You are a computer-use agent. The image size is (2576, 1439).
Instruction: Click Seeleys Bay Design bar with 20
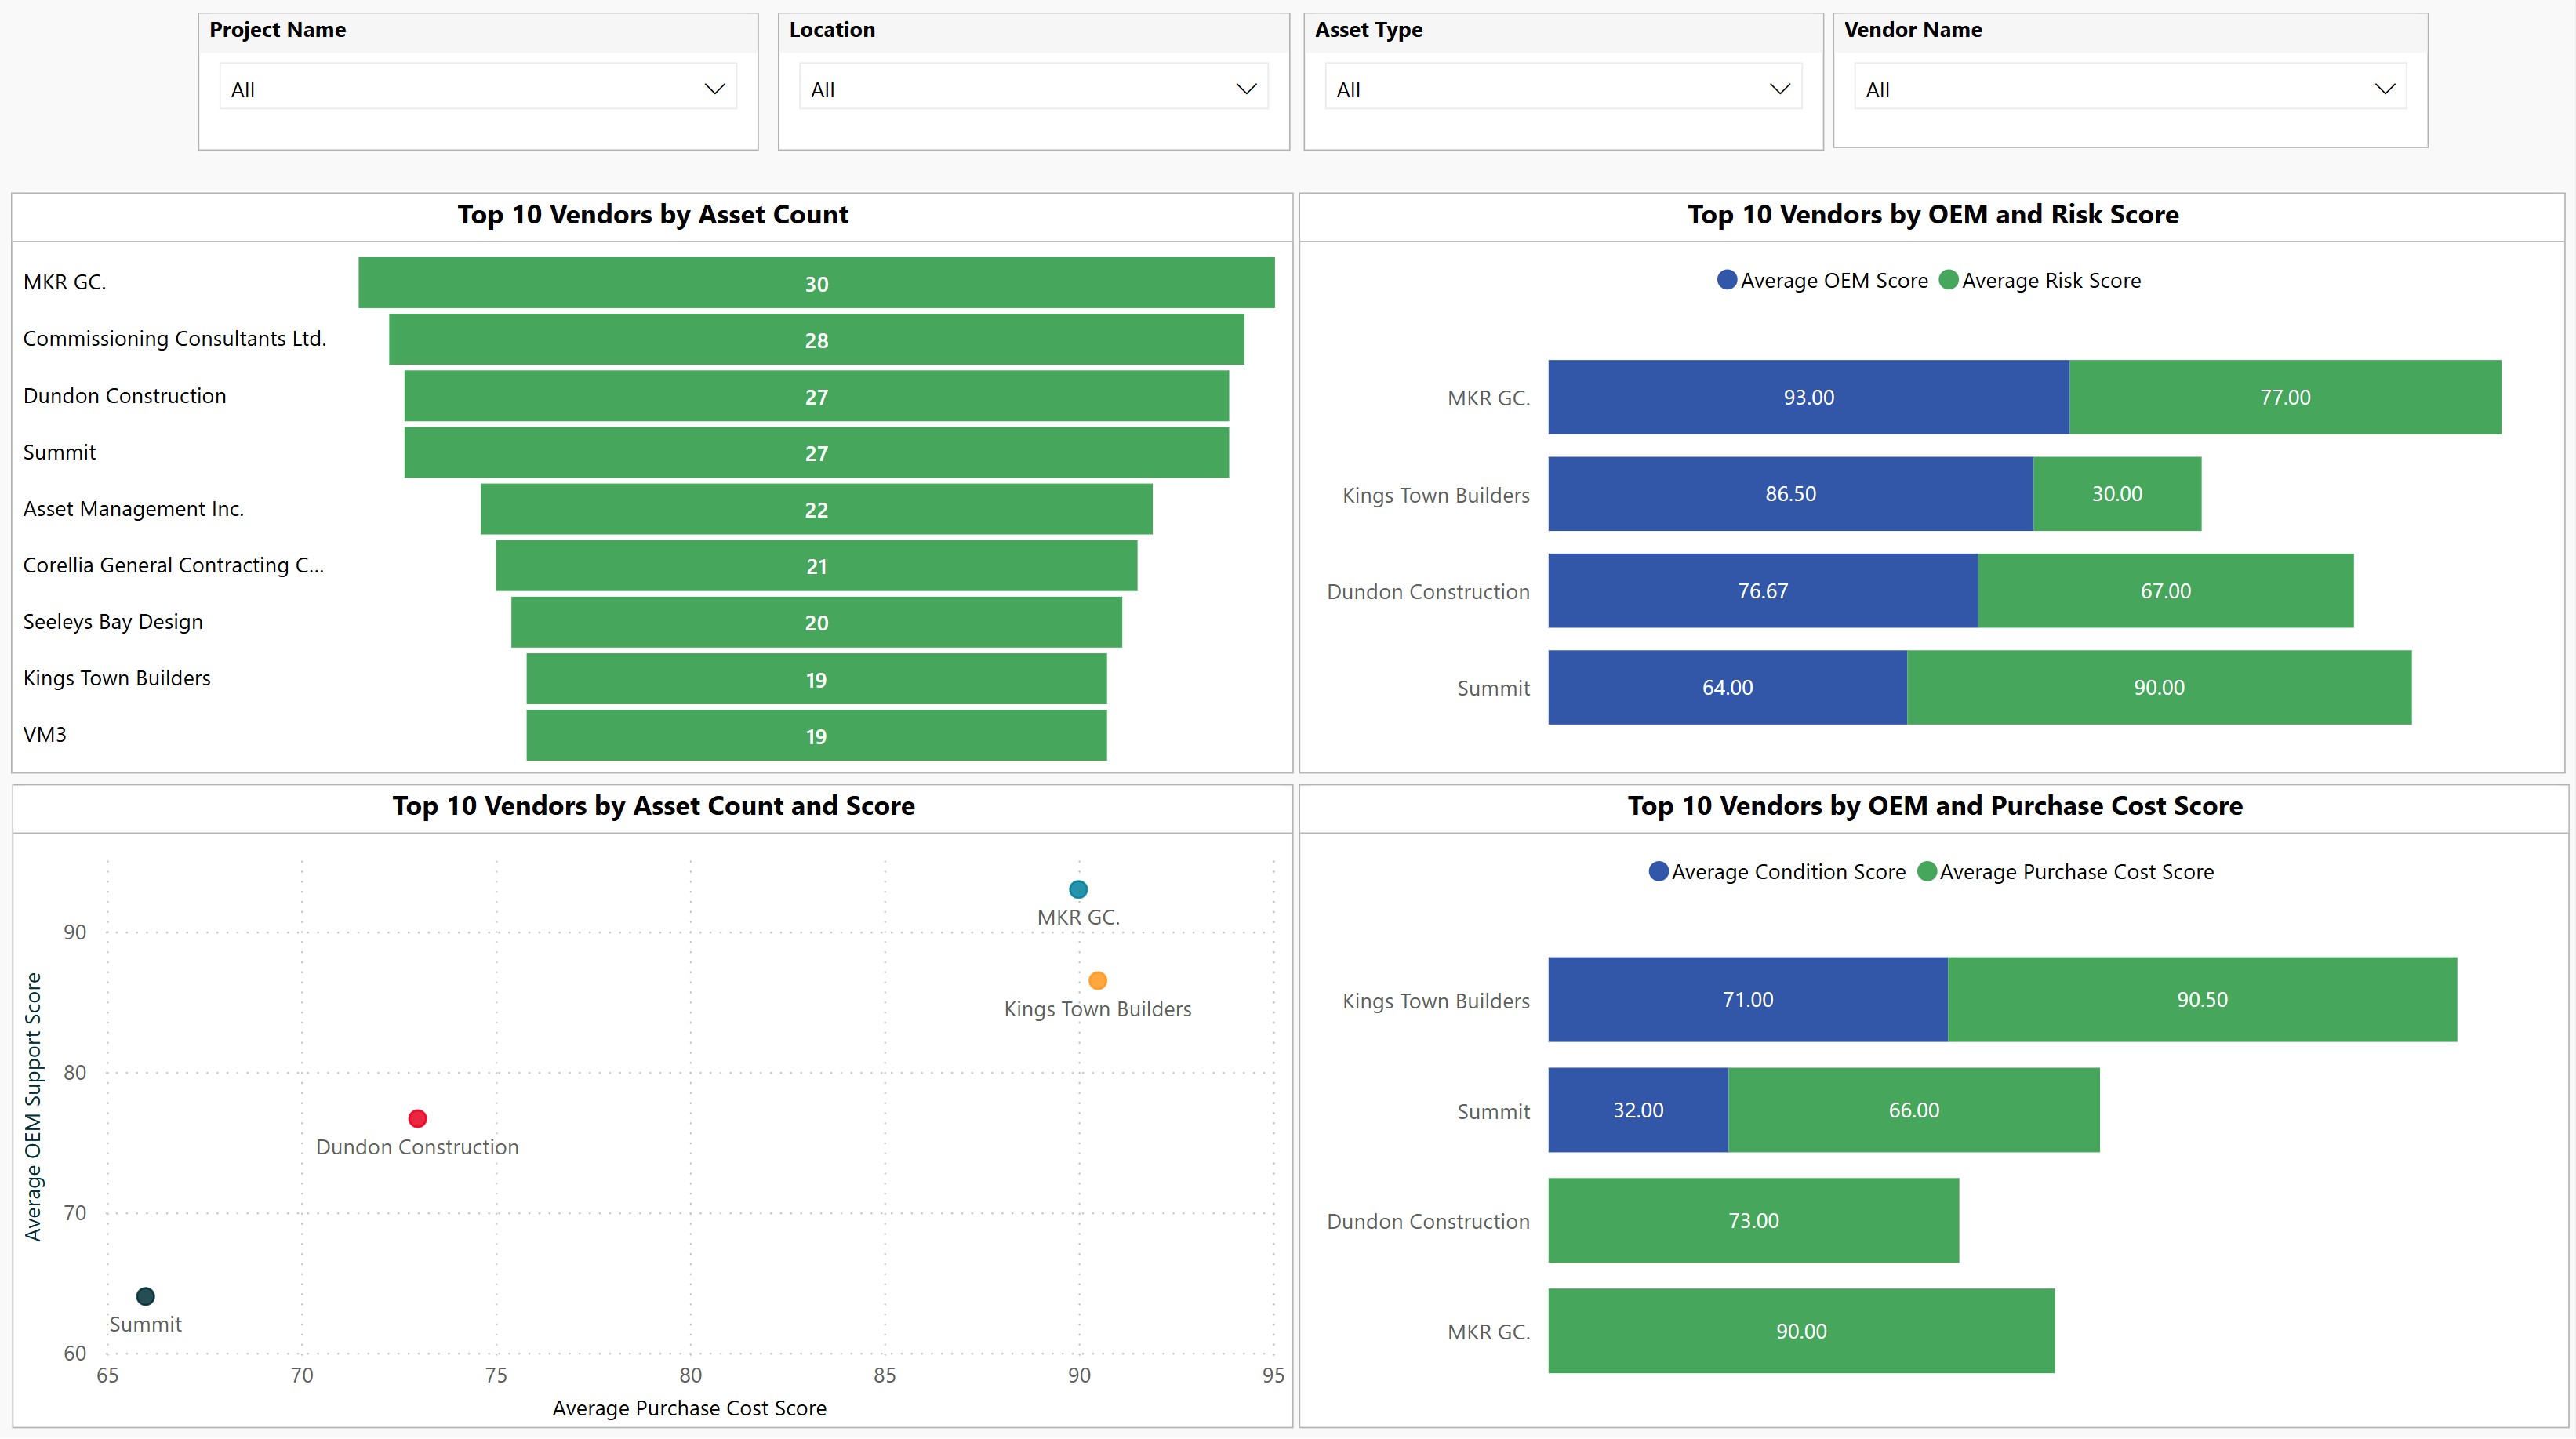point(816,622)
